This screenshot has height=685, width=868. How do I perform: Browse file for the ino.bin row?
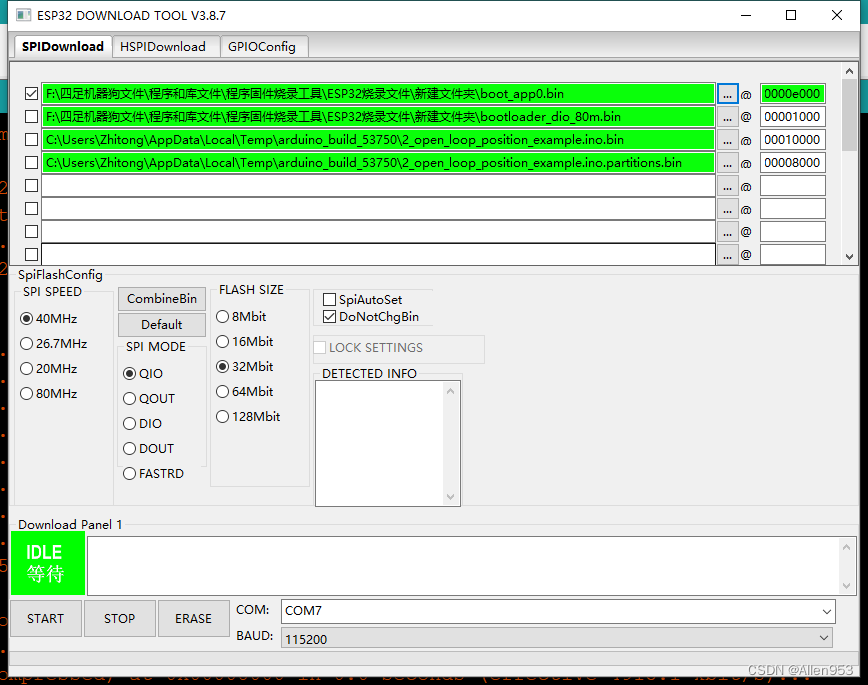(727, 141)
